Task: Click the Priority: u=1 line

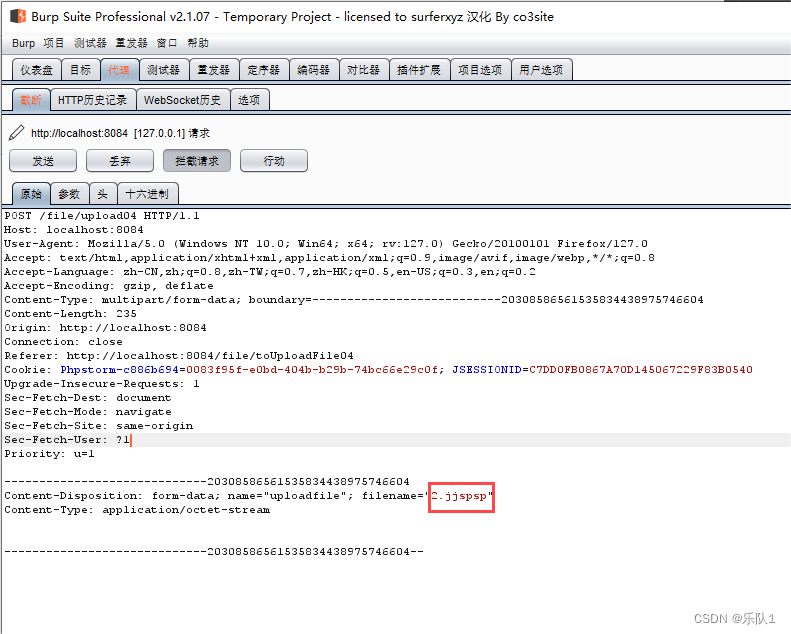Action: point(49,454)
